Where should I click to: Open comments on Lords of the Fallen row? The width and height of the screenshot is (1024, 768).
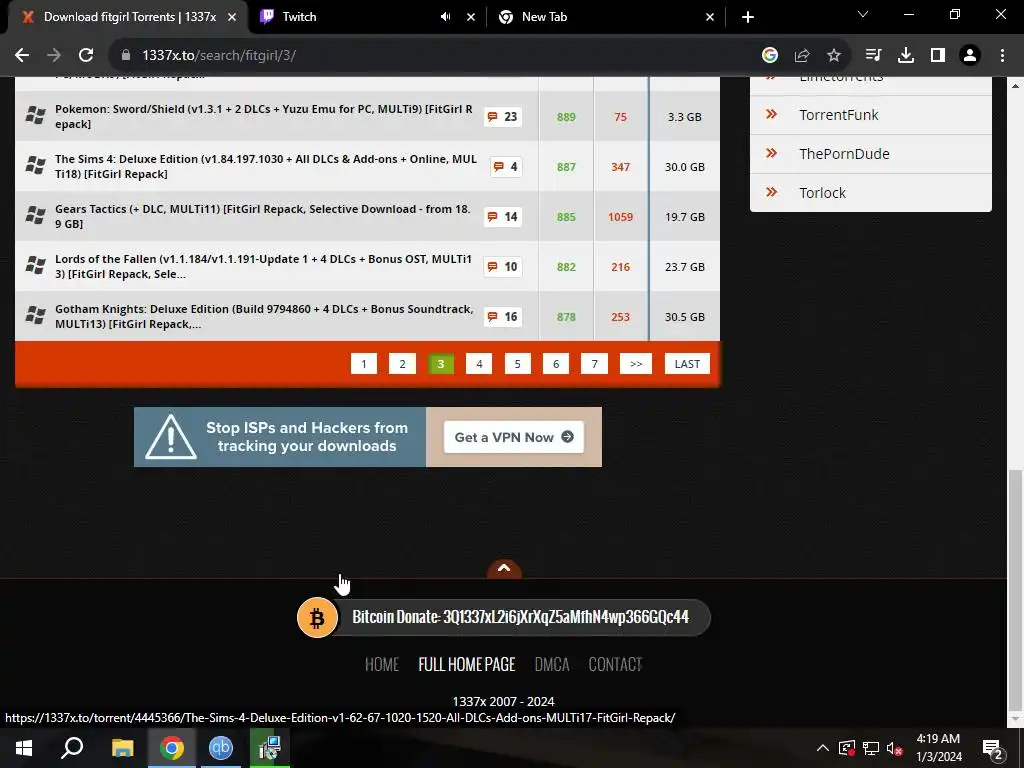(502, 267)
